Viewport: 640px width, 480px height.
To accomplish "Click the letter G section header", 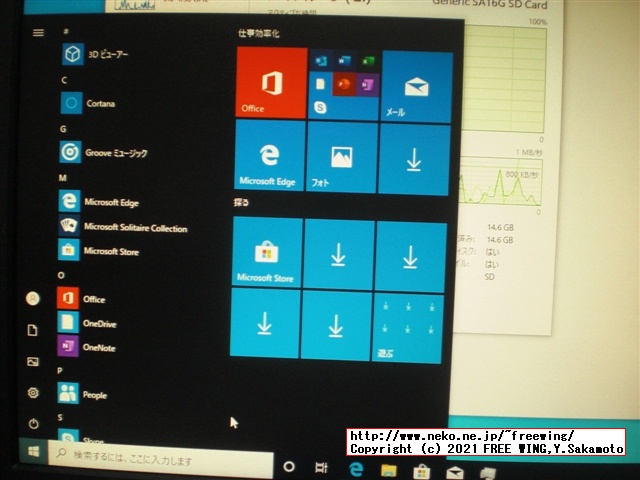I will click(x=63, y=129).
